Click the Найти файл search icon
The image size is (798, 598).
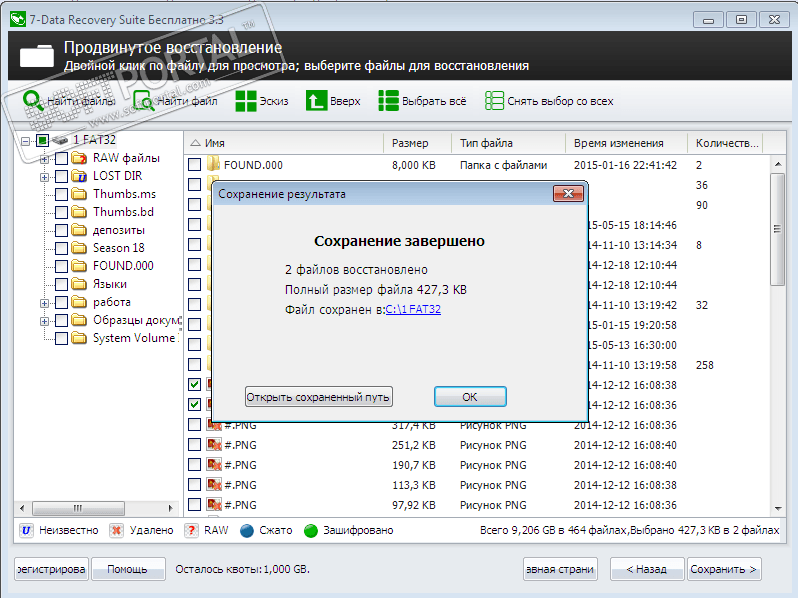coord(144,100)
